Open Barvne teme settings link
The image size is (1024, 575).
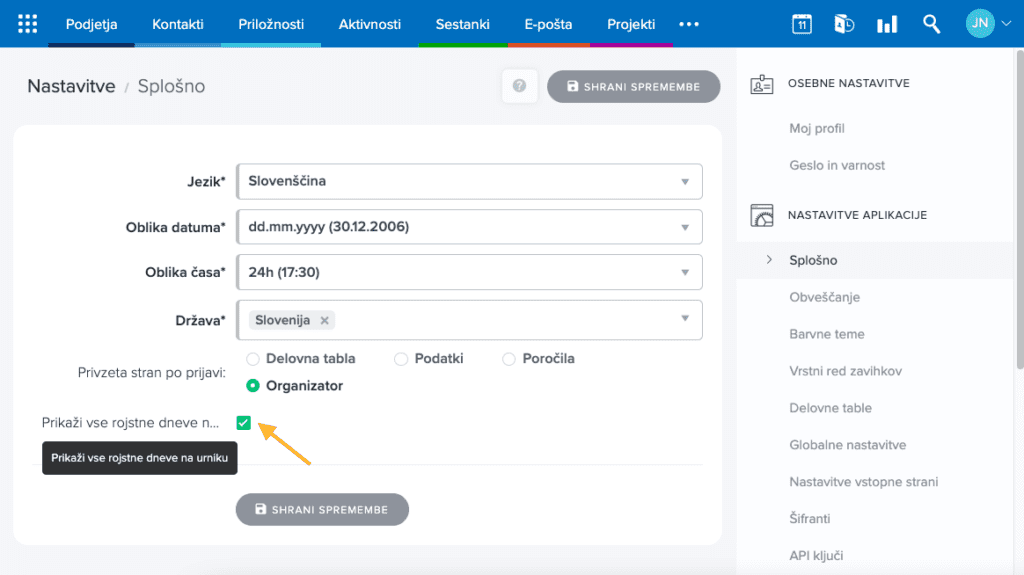(826, 334)
